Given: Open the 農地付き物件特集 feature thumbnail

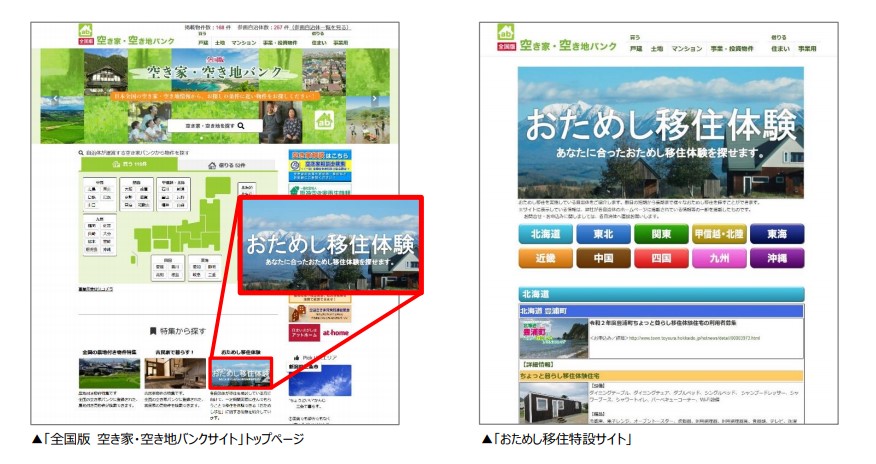Looking at the screenshot, I should click(x=110, y=374).
